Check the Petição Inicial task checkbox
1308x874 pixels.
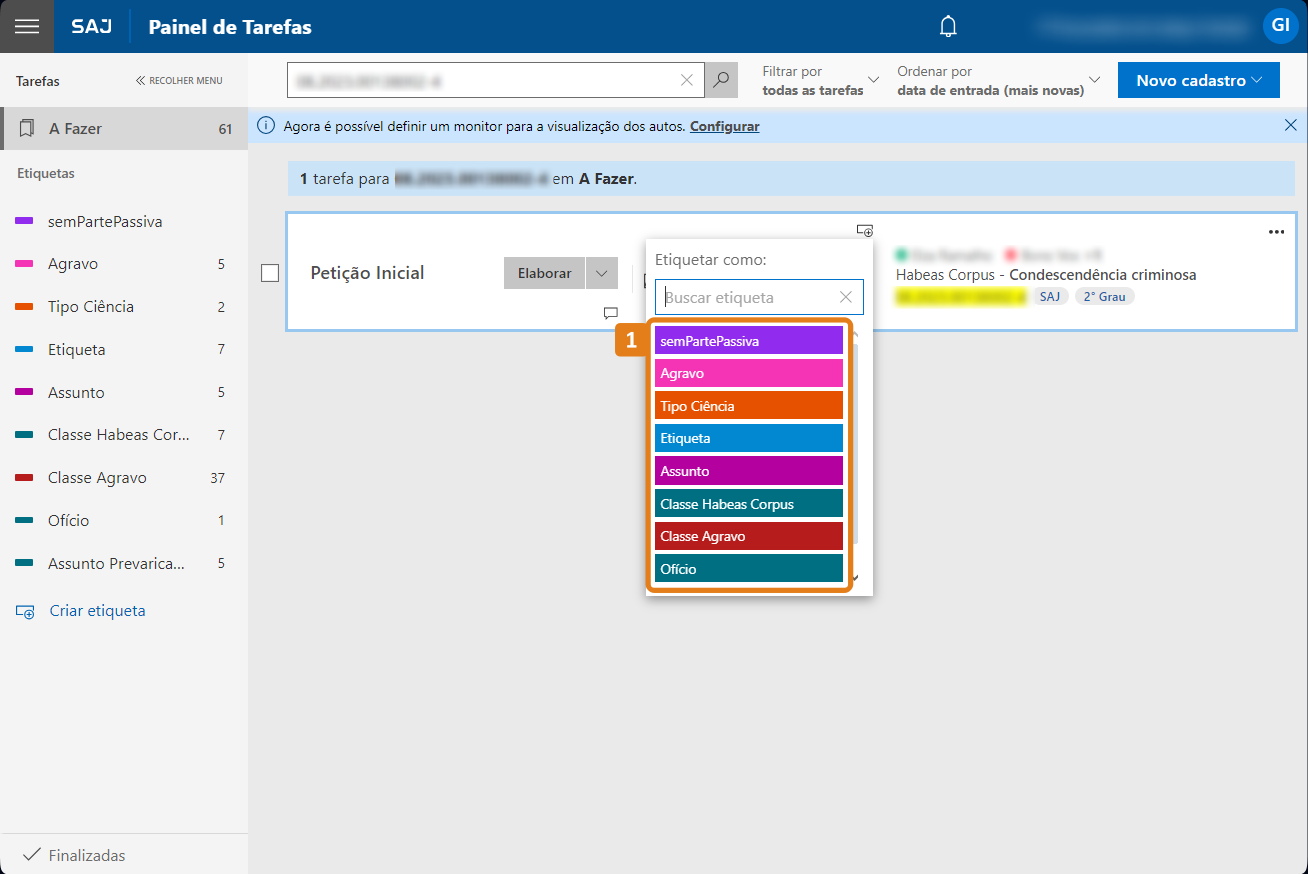[270, 273]
